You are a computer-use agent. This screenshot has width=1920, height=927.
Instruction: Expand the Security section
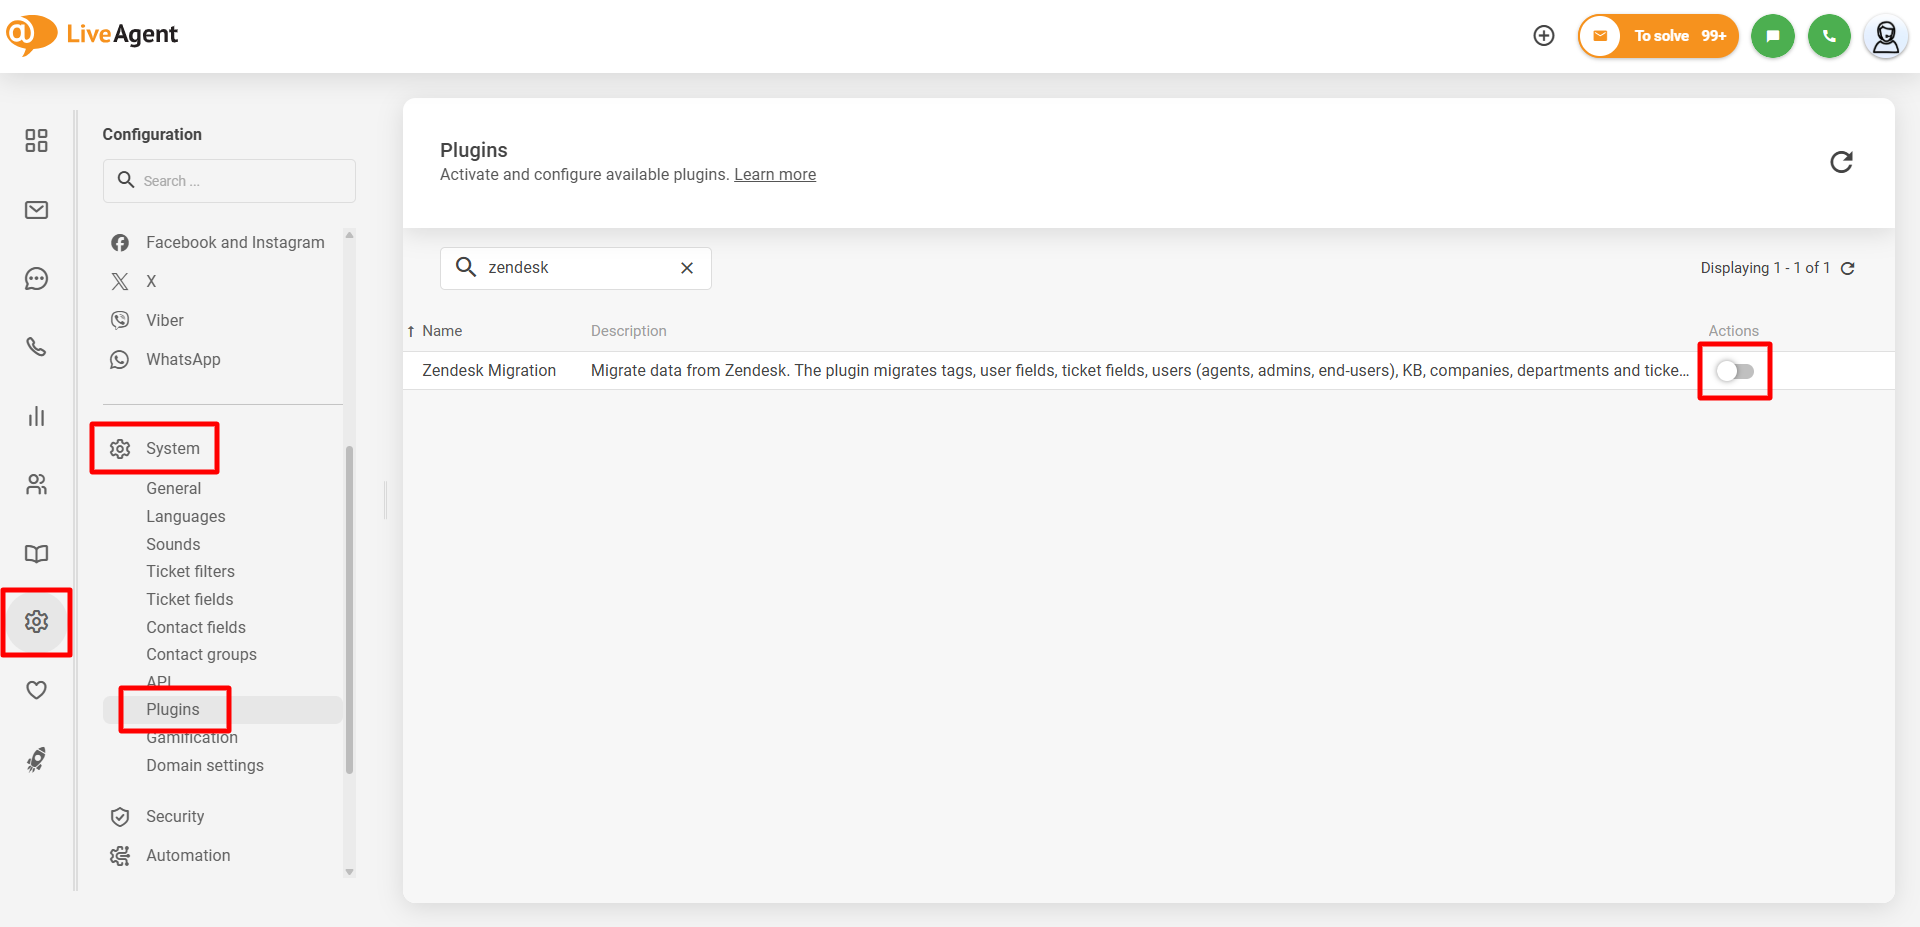(175, 817)
